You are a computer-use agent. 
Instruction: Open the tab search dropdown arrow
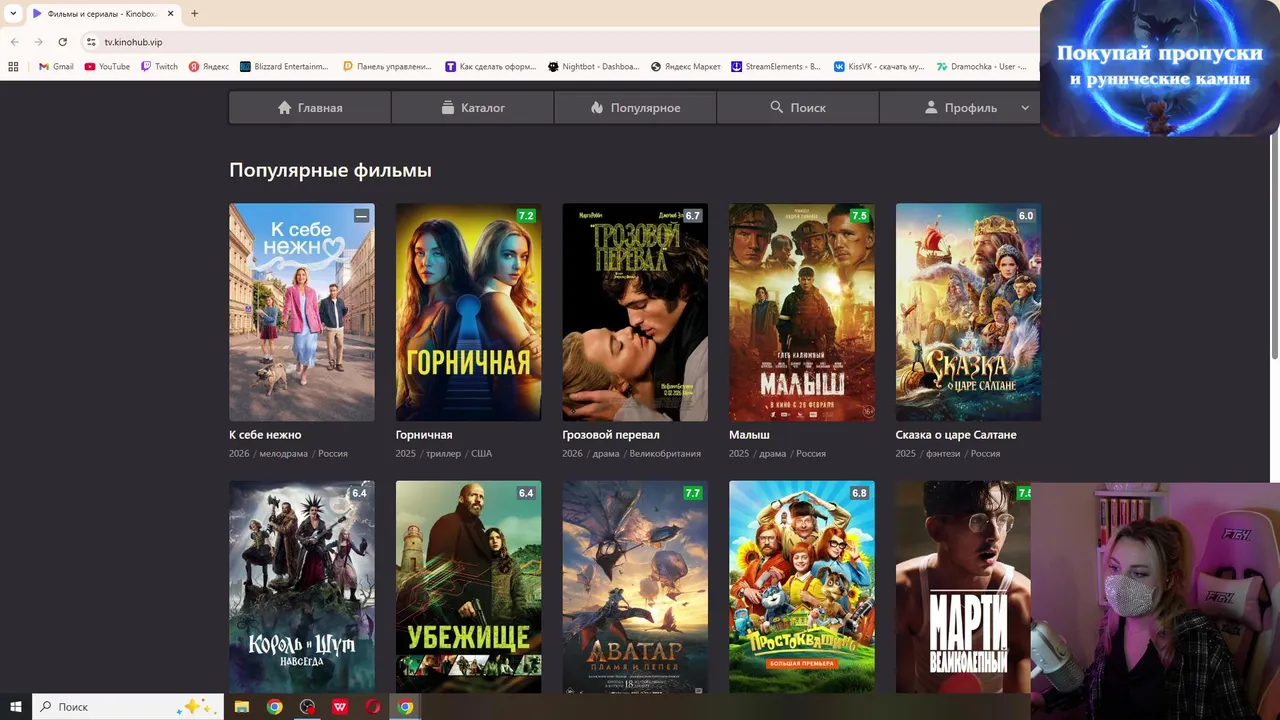[x=13, y=13]
